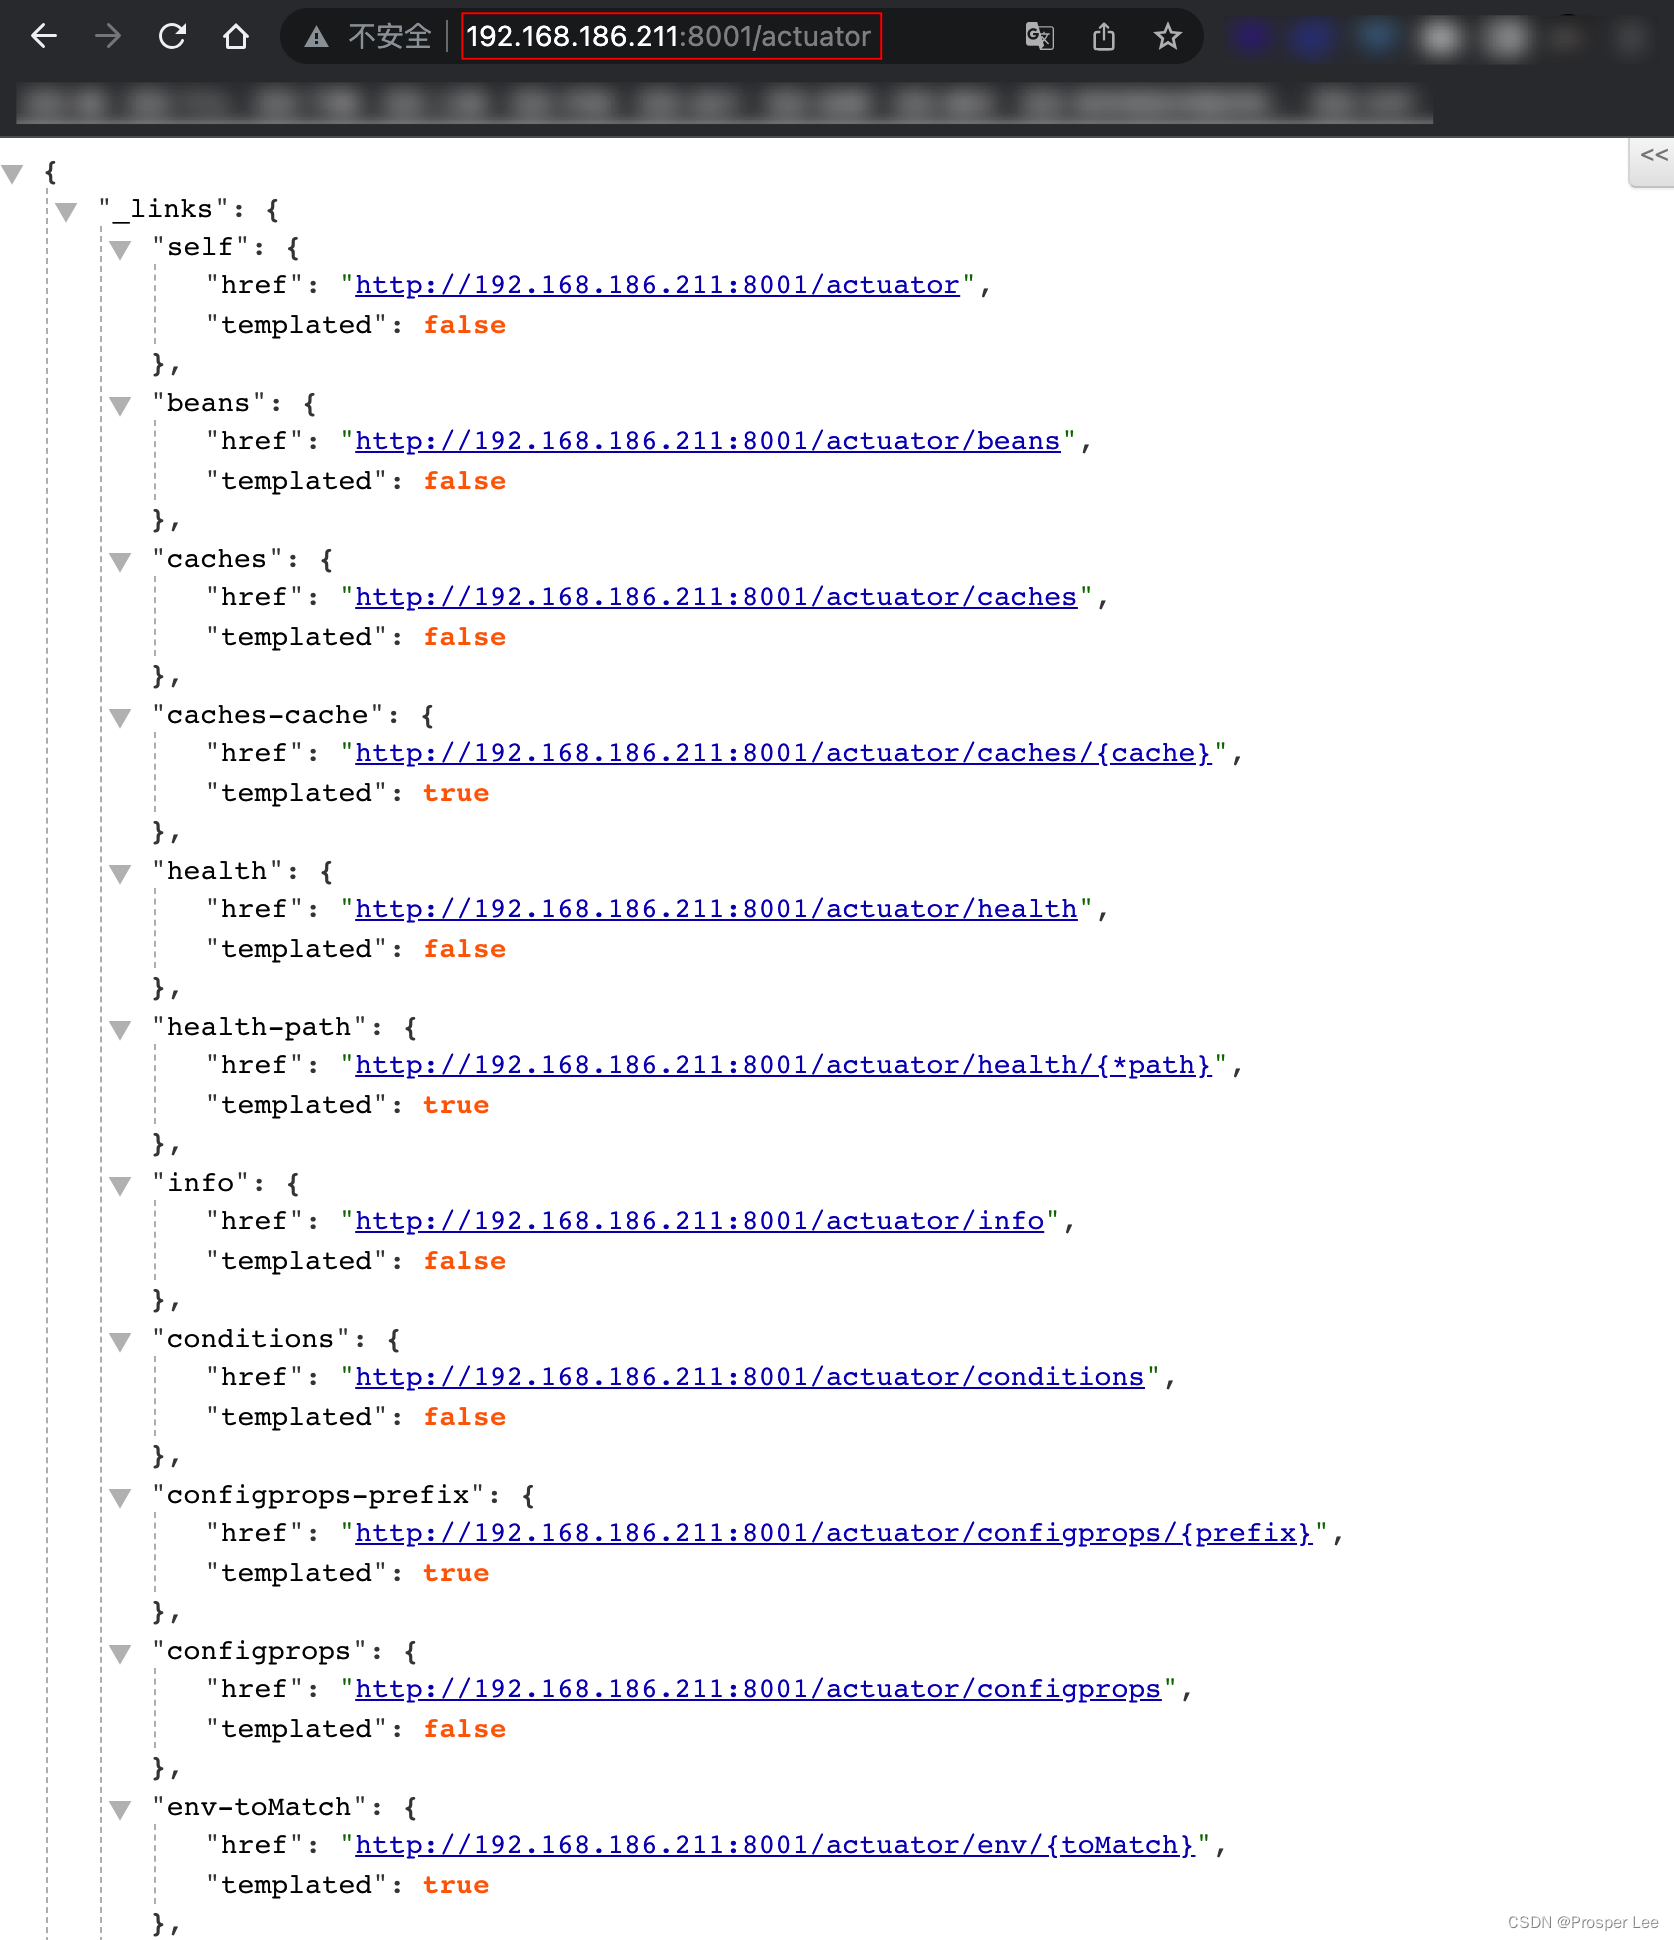Collapse the JSON viewer side panel
Screen dimensions: 1674x1940
click(x=1653, y=156)
